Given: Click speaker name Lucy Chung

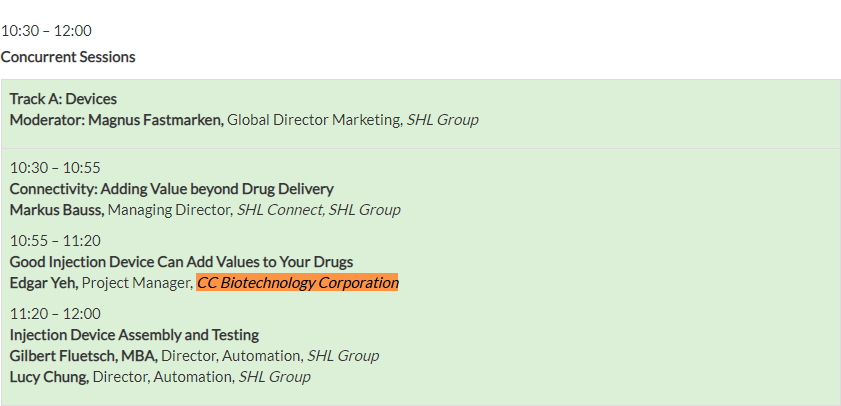Looking at the screenshot, I should coord(49,377).
